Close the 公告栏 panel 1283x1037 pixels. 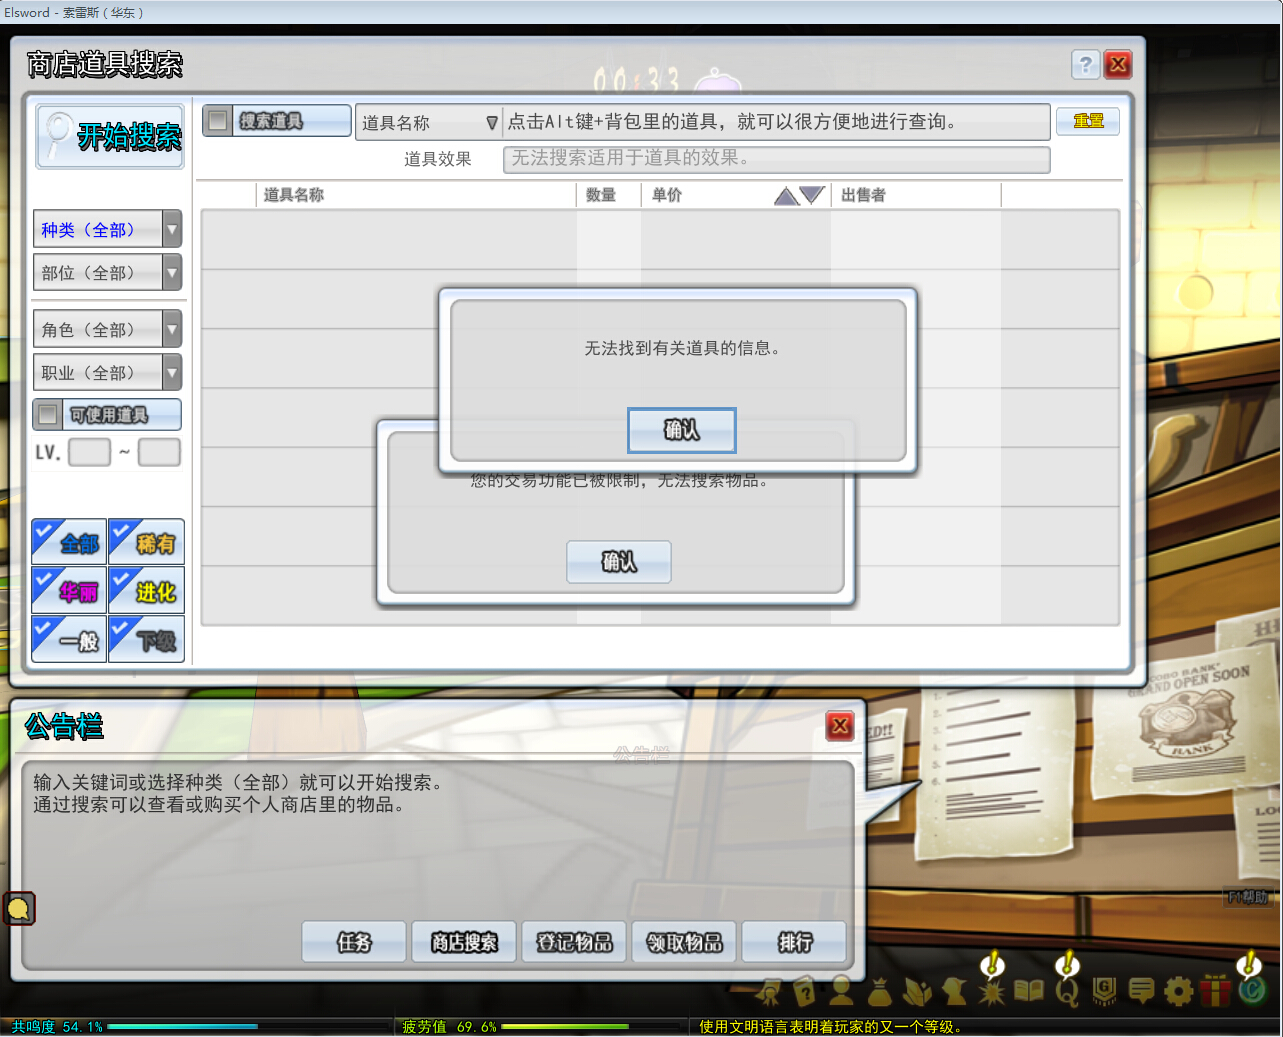[840, 726]
